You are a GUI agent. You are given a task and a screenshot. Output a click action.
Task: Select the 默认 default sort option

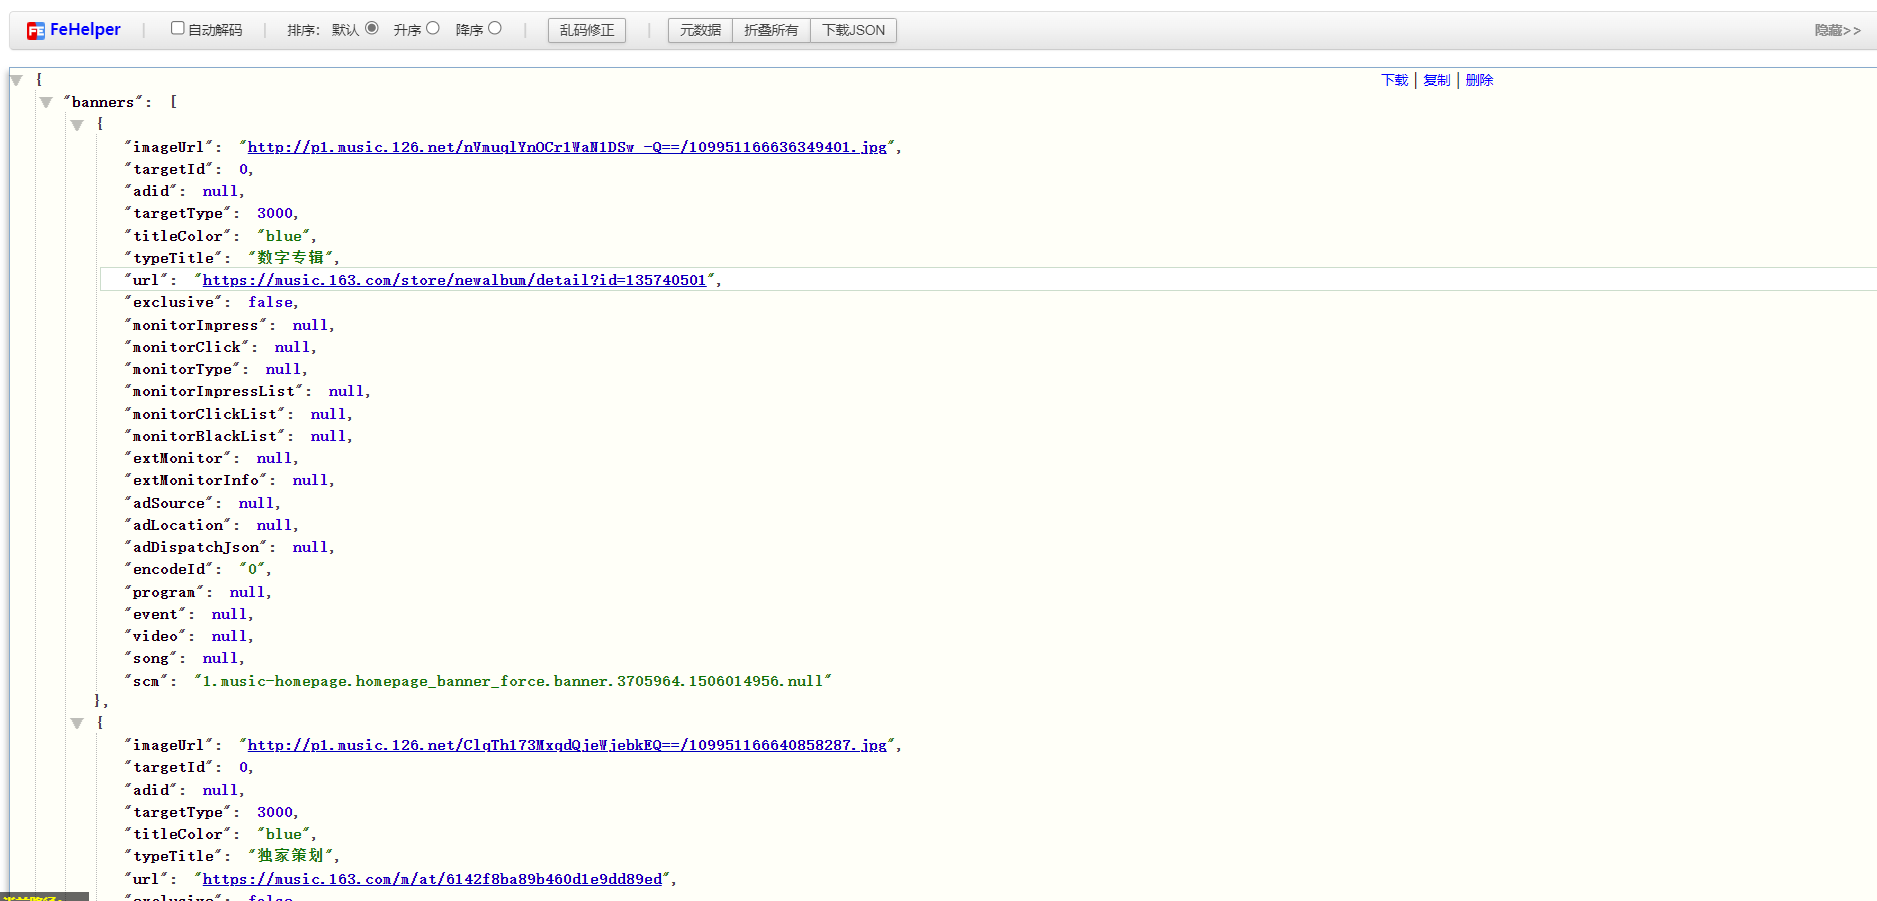[x=370, y=27]
